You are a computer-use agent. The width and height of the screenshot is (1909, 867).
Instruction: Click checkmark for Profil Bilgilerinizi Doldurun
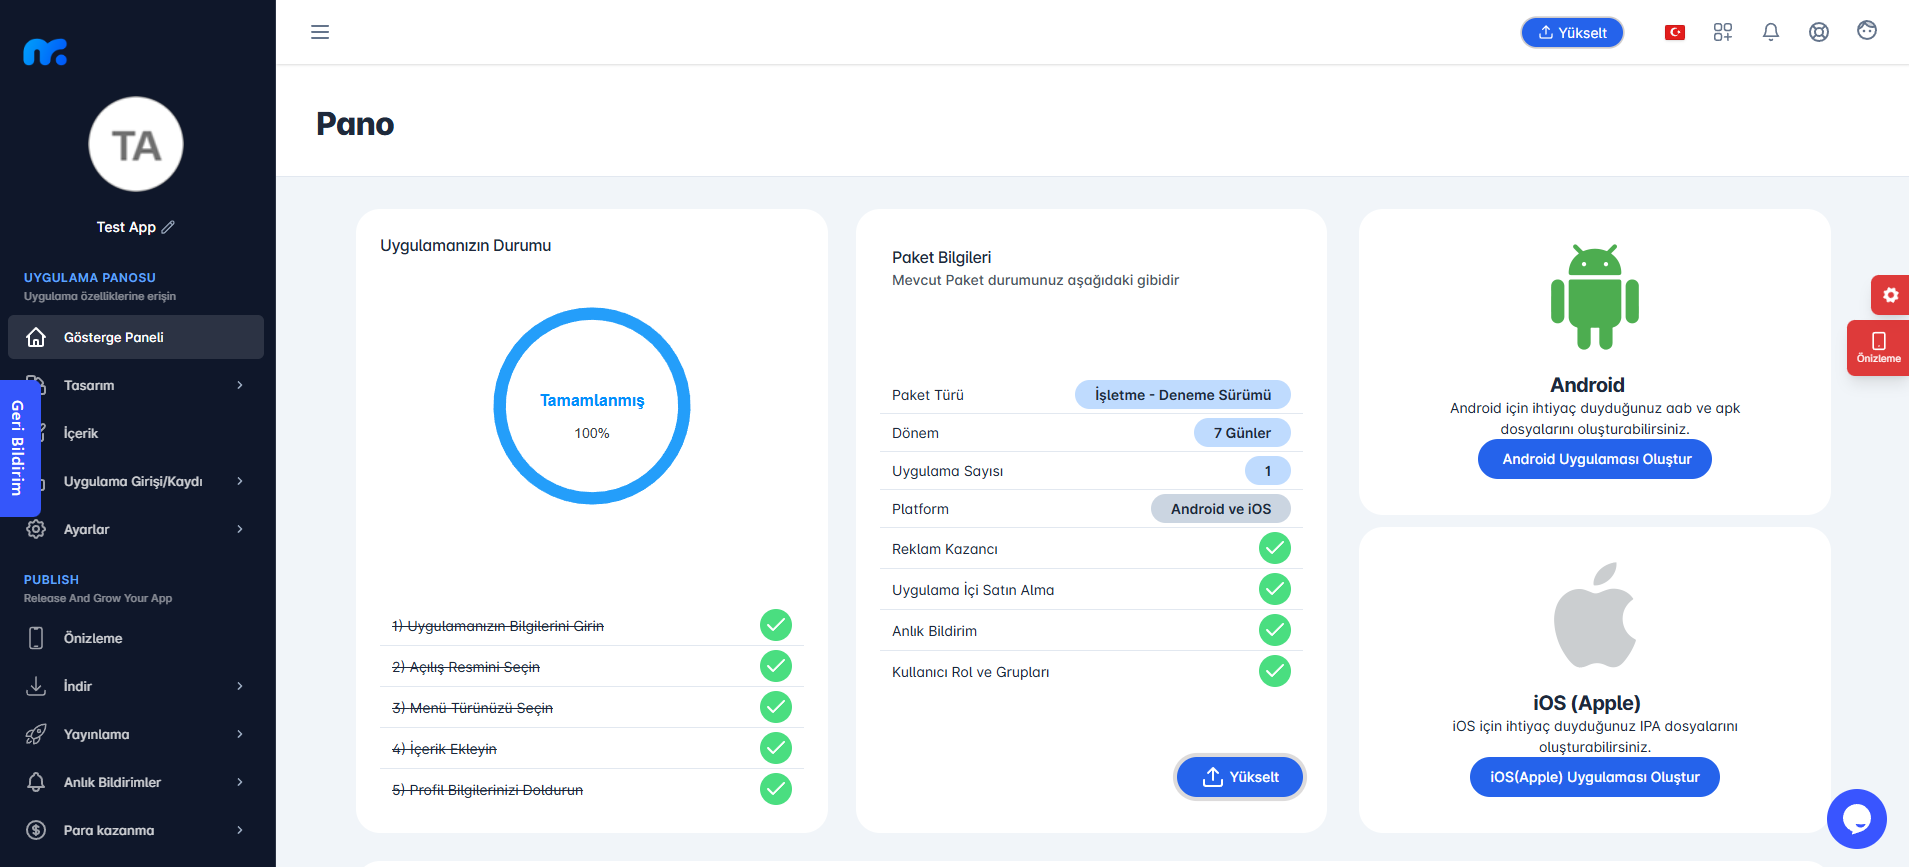776,789
